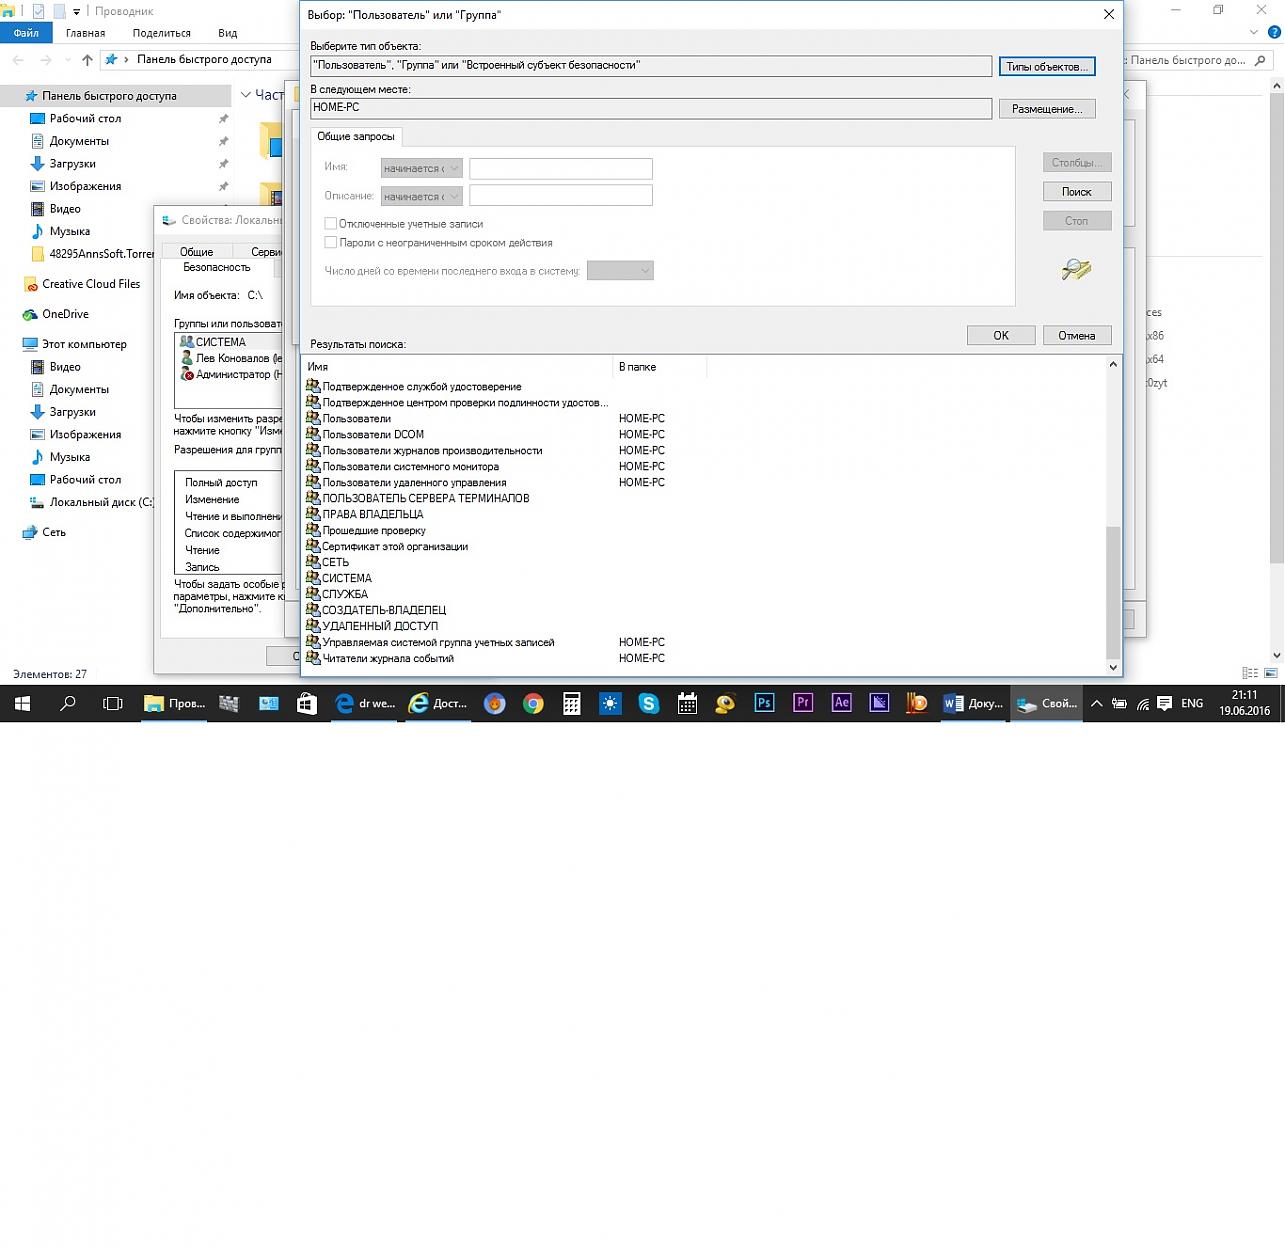1285x1250 pixels.
Task: Select 'Прошедшие проверку' in search results
Action: [374, 530]
